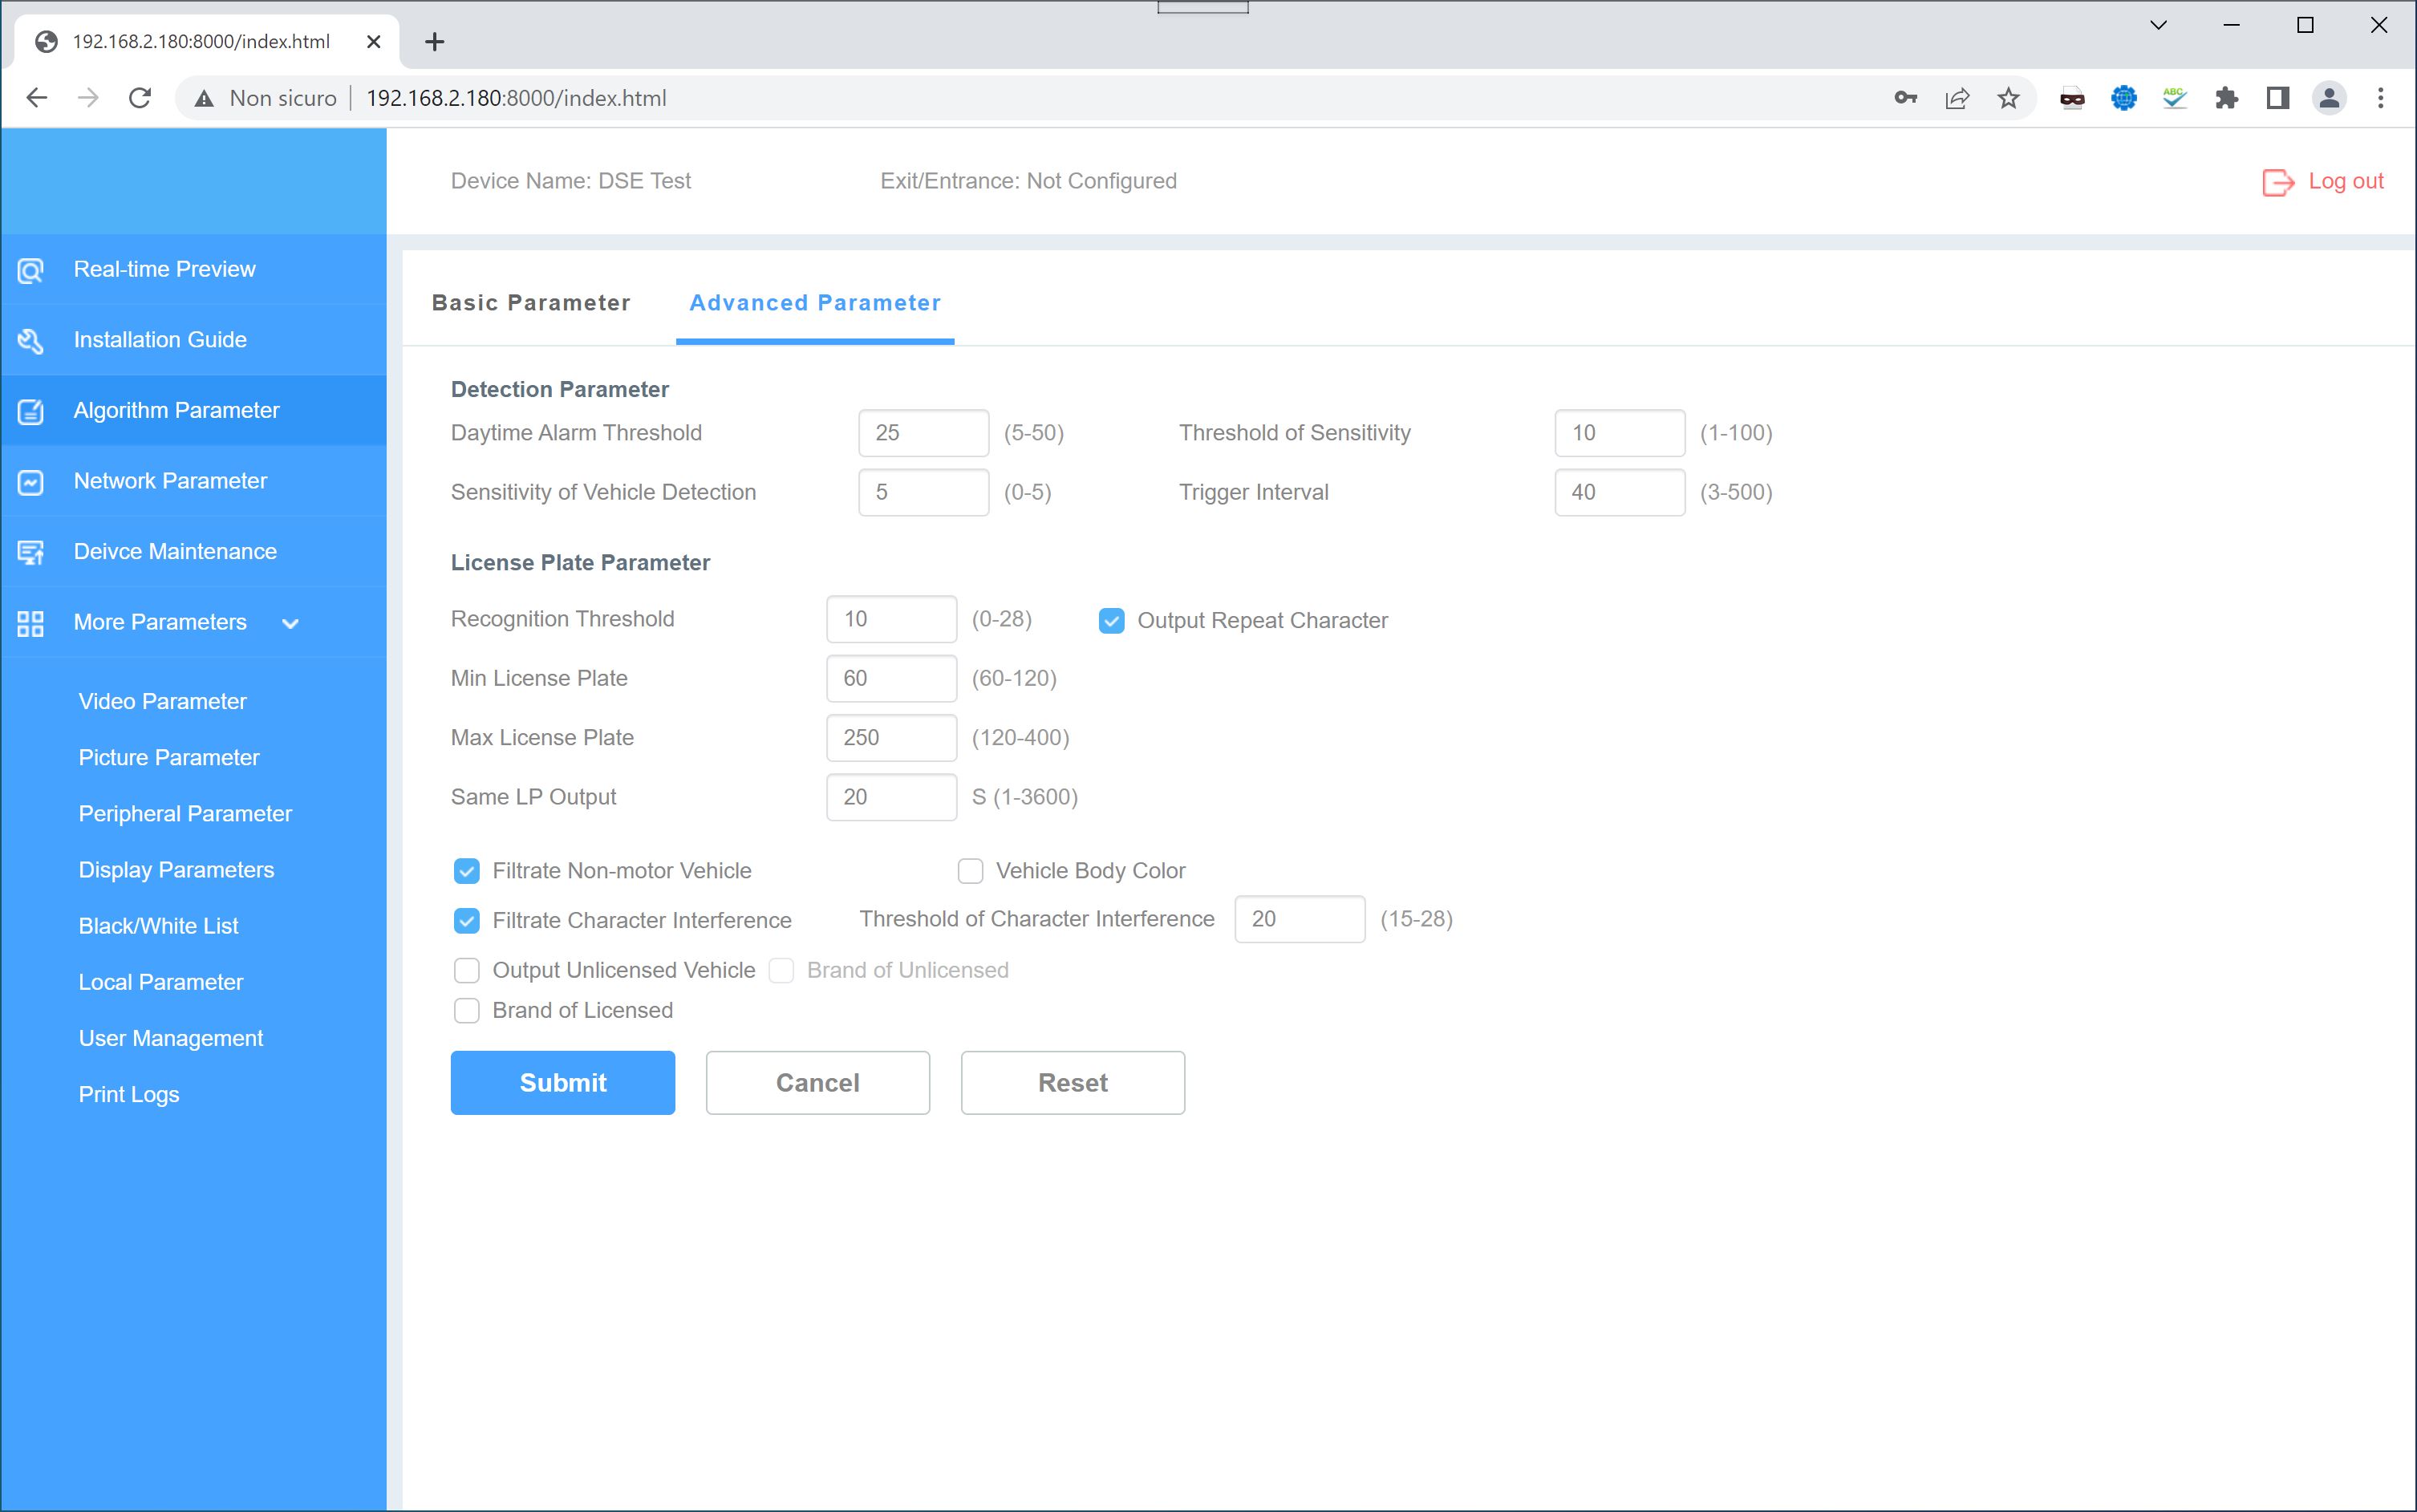Click the Network Parameter sidebar icon
Image resolution: width=2417 pixels, height=1512 pixels.
coord(31,482)
